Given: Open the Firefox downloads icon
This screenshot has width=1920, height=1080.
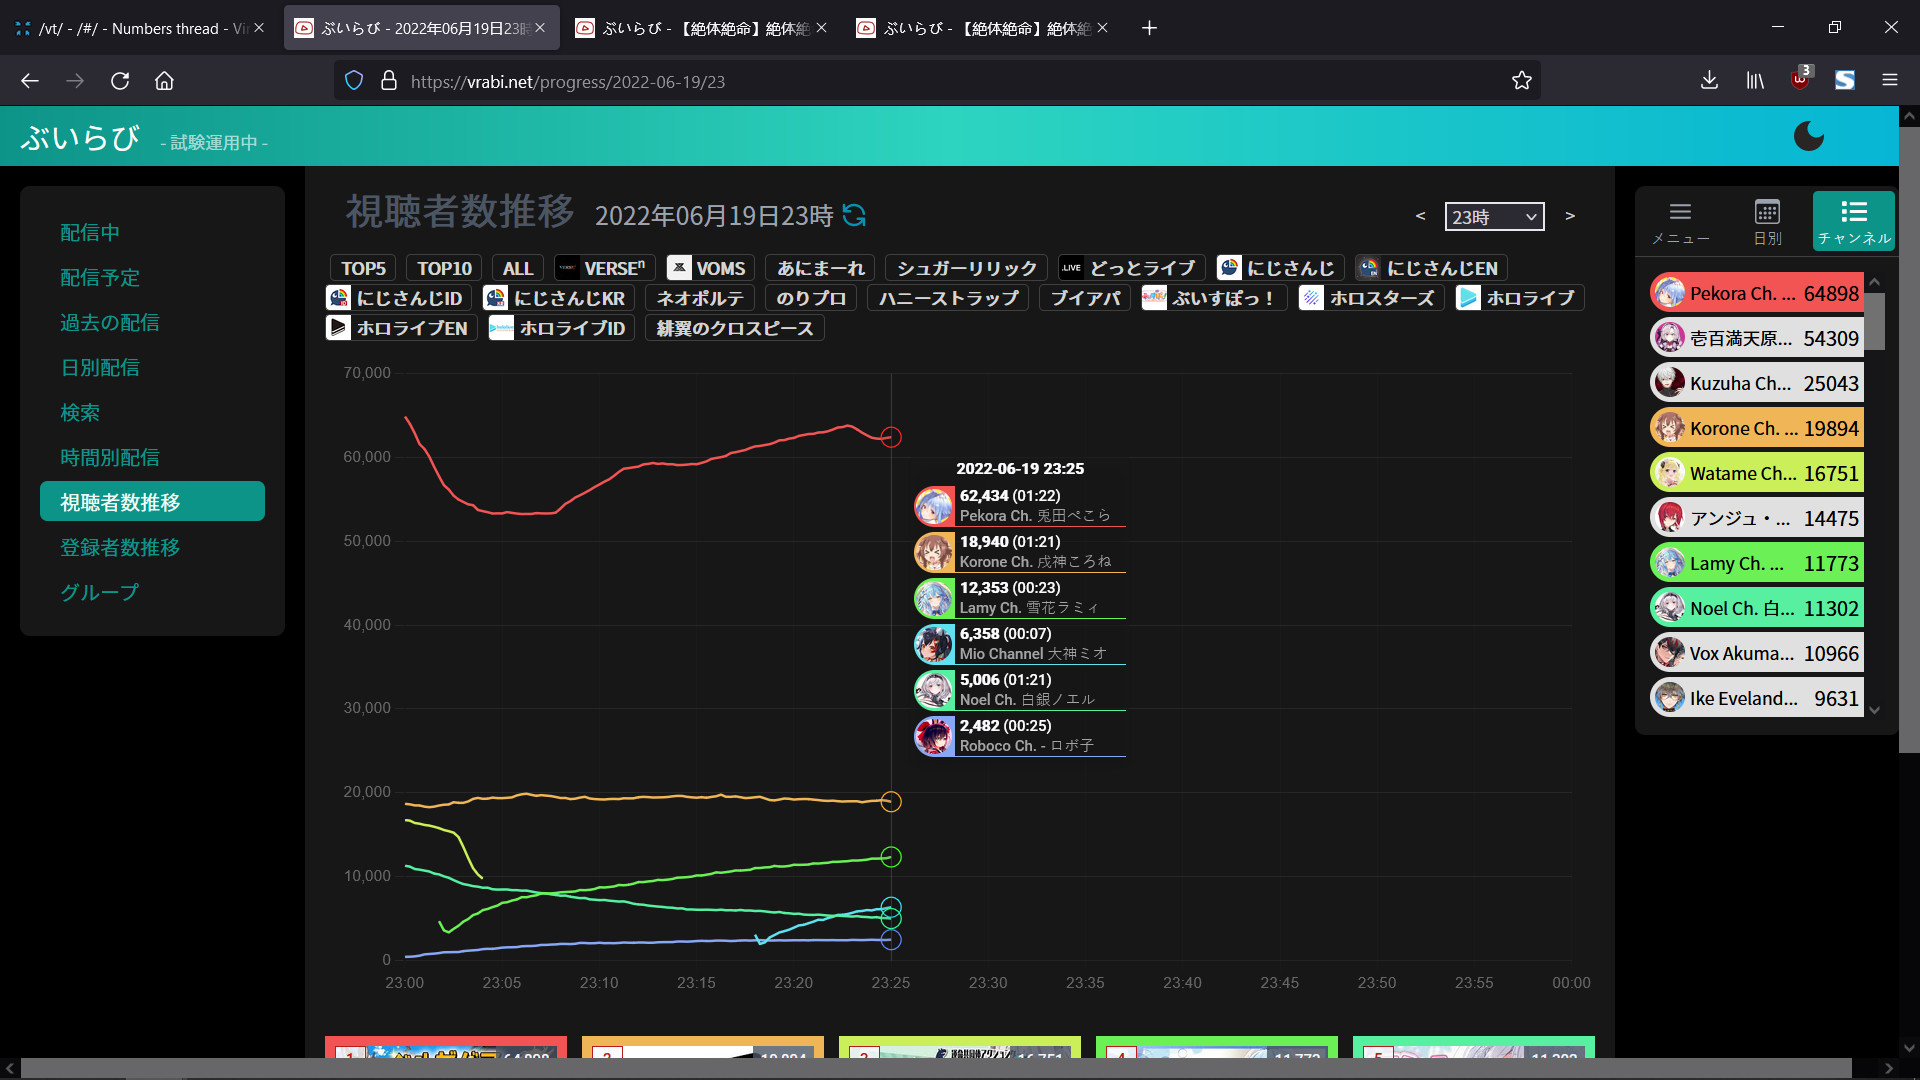Looking at the screenshot, I should (x=1709, y=81).
